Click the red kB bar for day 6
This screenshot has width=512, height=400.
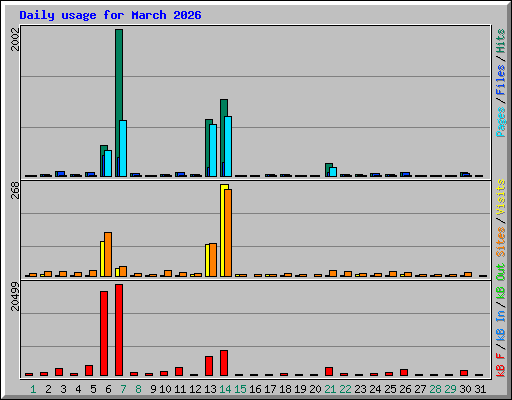[104, 334]
